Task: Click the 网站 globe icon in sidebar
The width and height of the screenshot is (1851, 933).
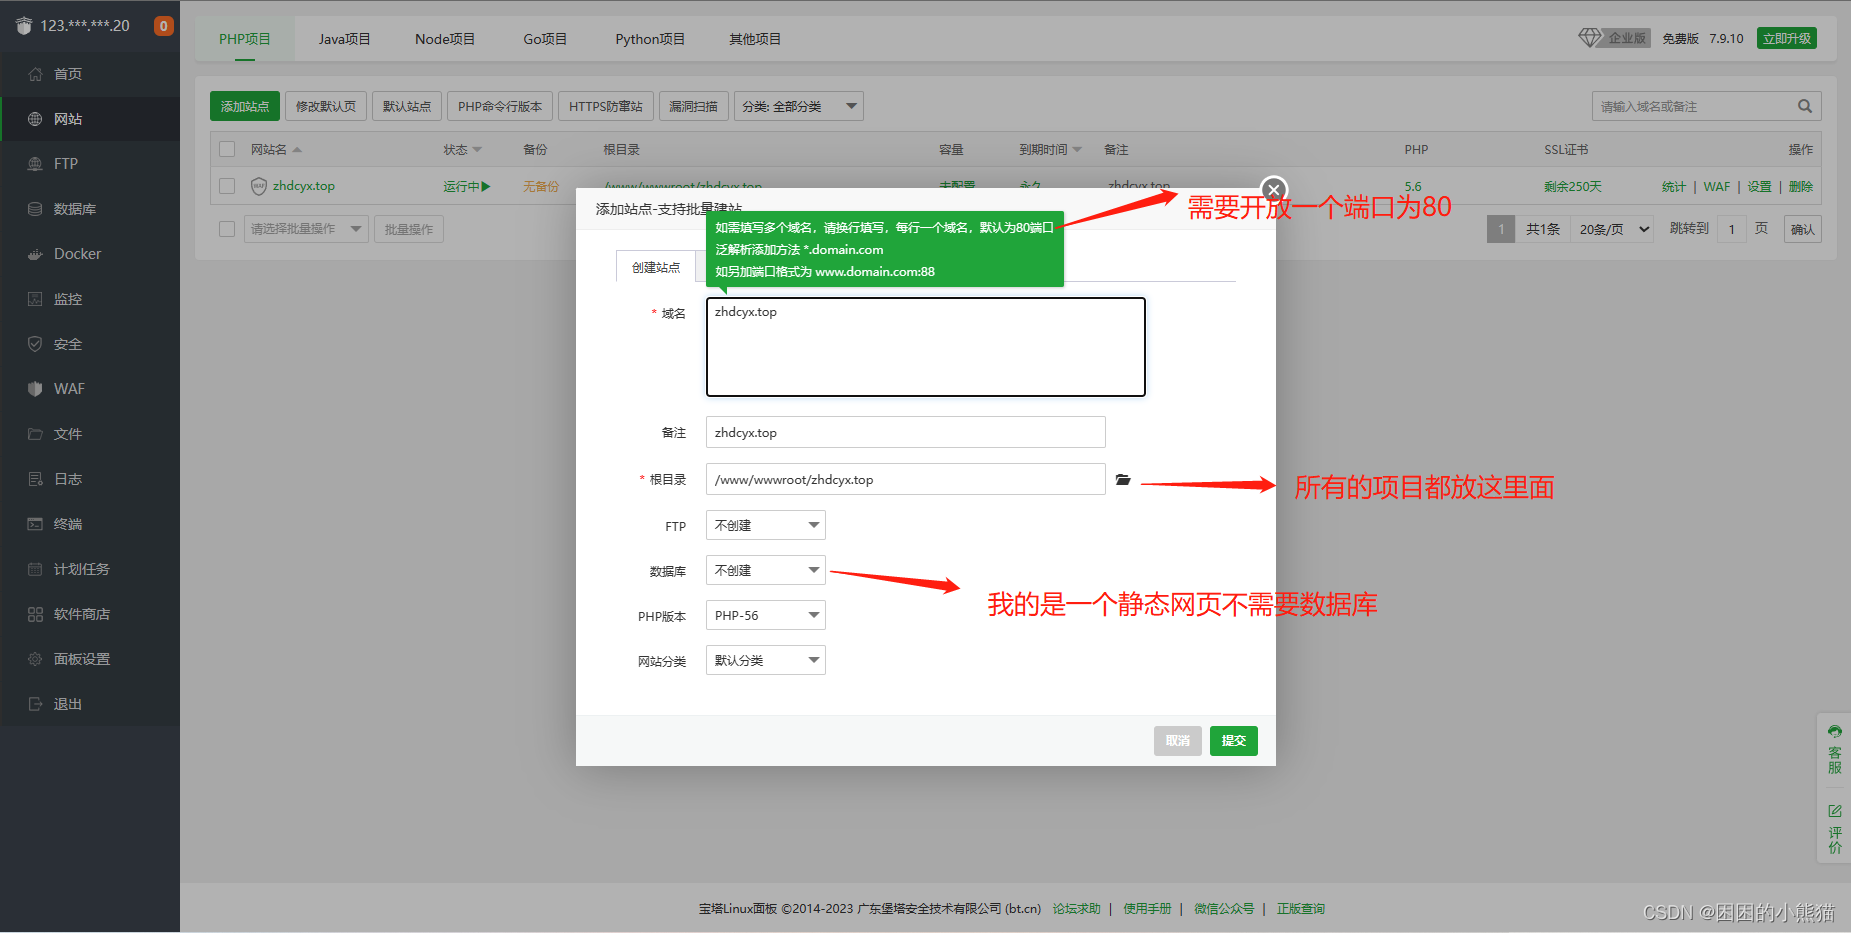Action: pos(35,119)
